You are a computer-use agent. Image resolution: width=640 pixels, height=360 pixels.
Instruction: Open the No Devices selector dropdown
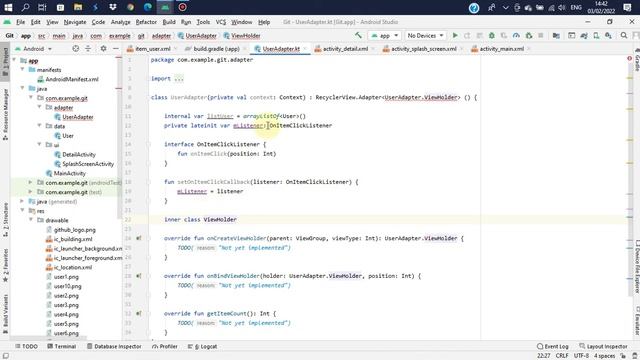[x=425, y=36]
